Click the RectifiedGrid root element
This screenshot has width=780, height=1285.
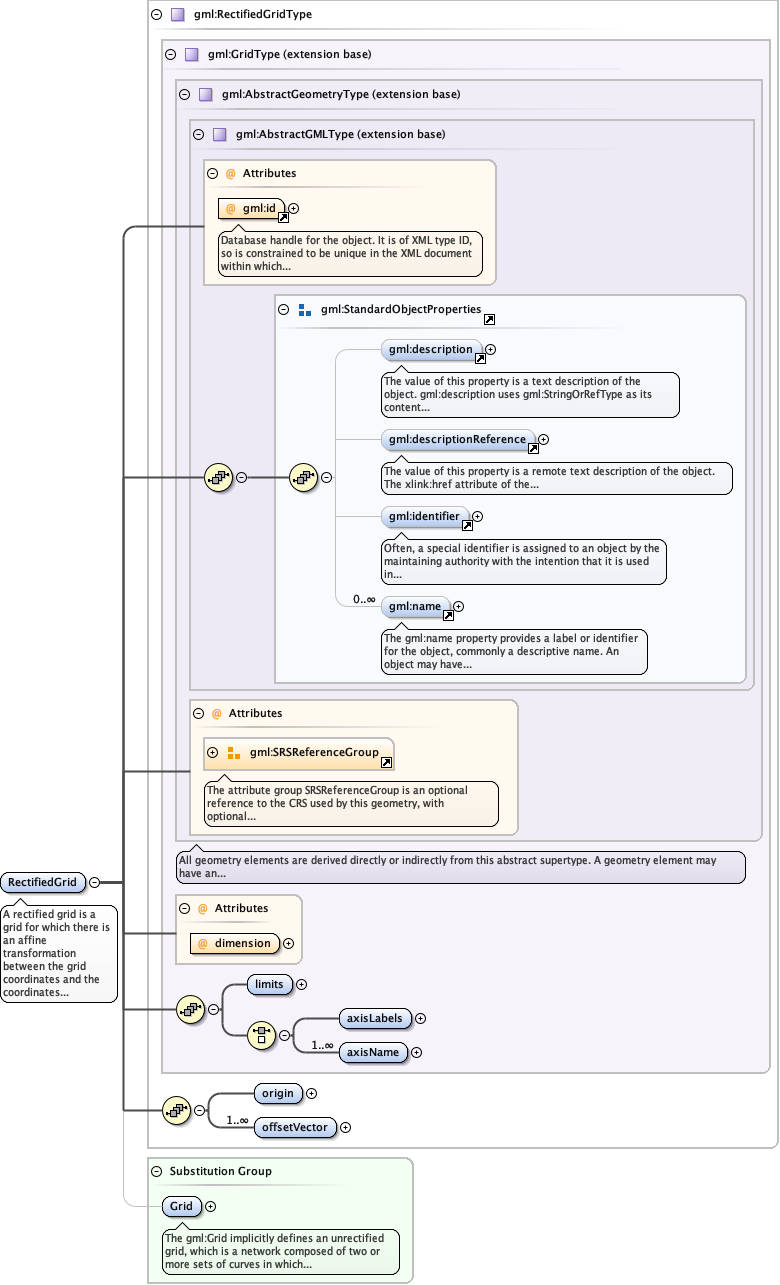[x=43, y=882]
